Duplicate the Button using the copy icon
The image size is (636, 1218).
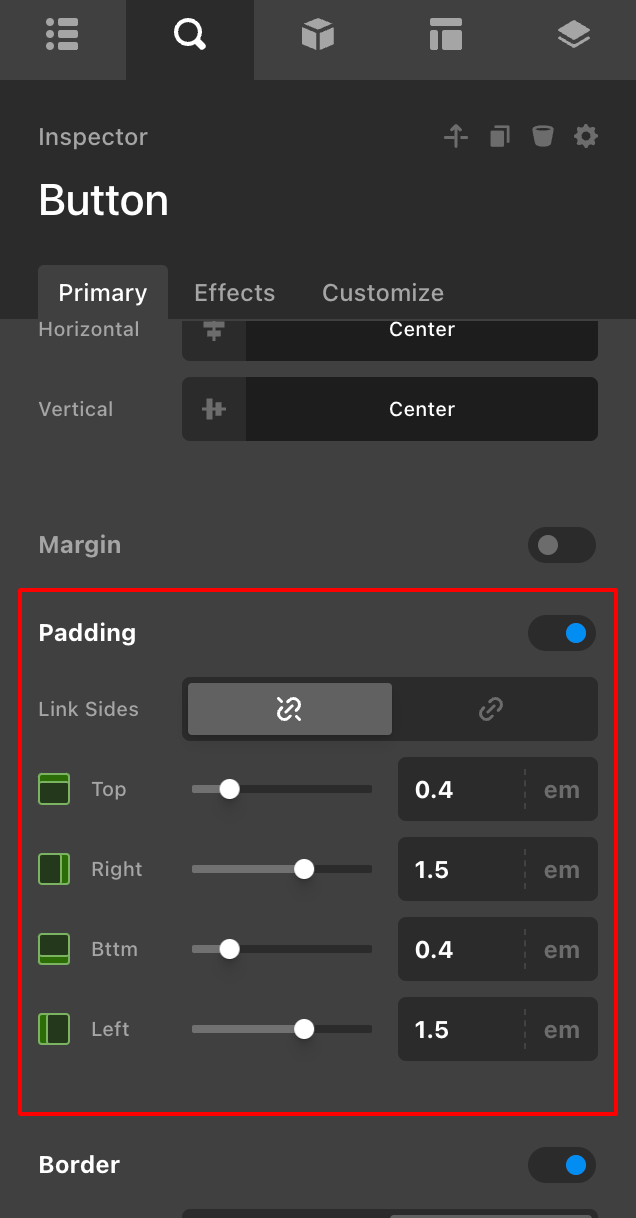click(x=499, y=136)
